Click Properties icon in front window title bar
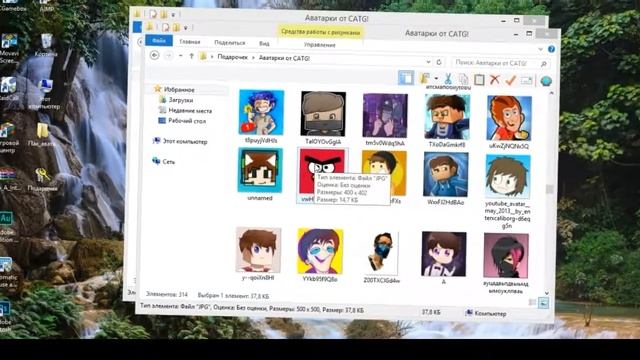 165,27
